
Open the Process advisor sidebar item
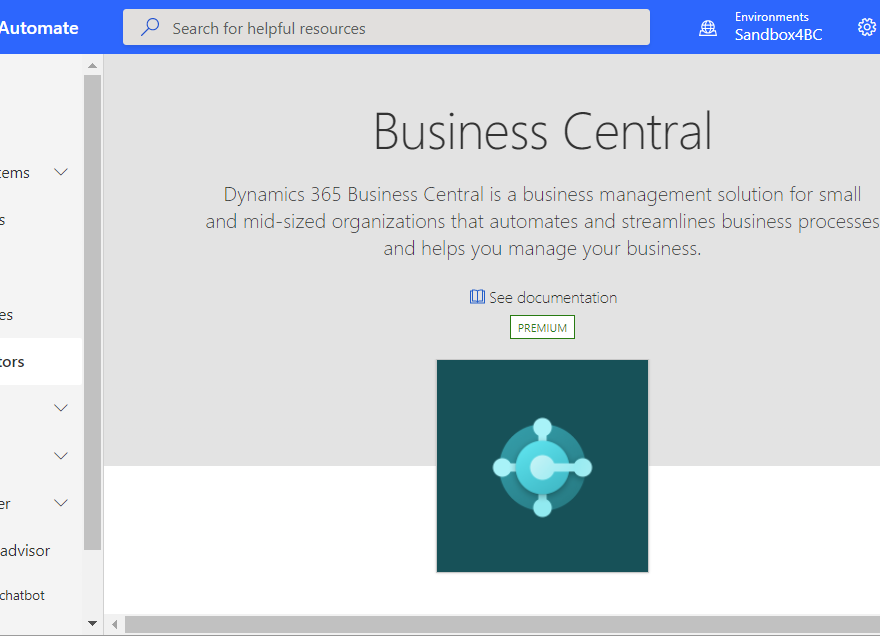tap(25, 551)
